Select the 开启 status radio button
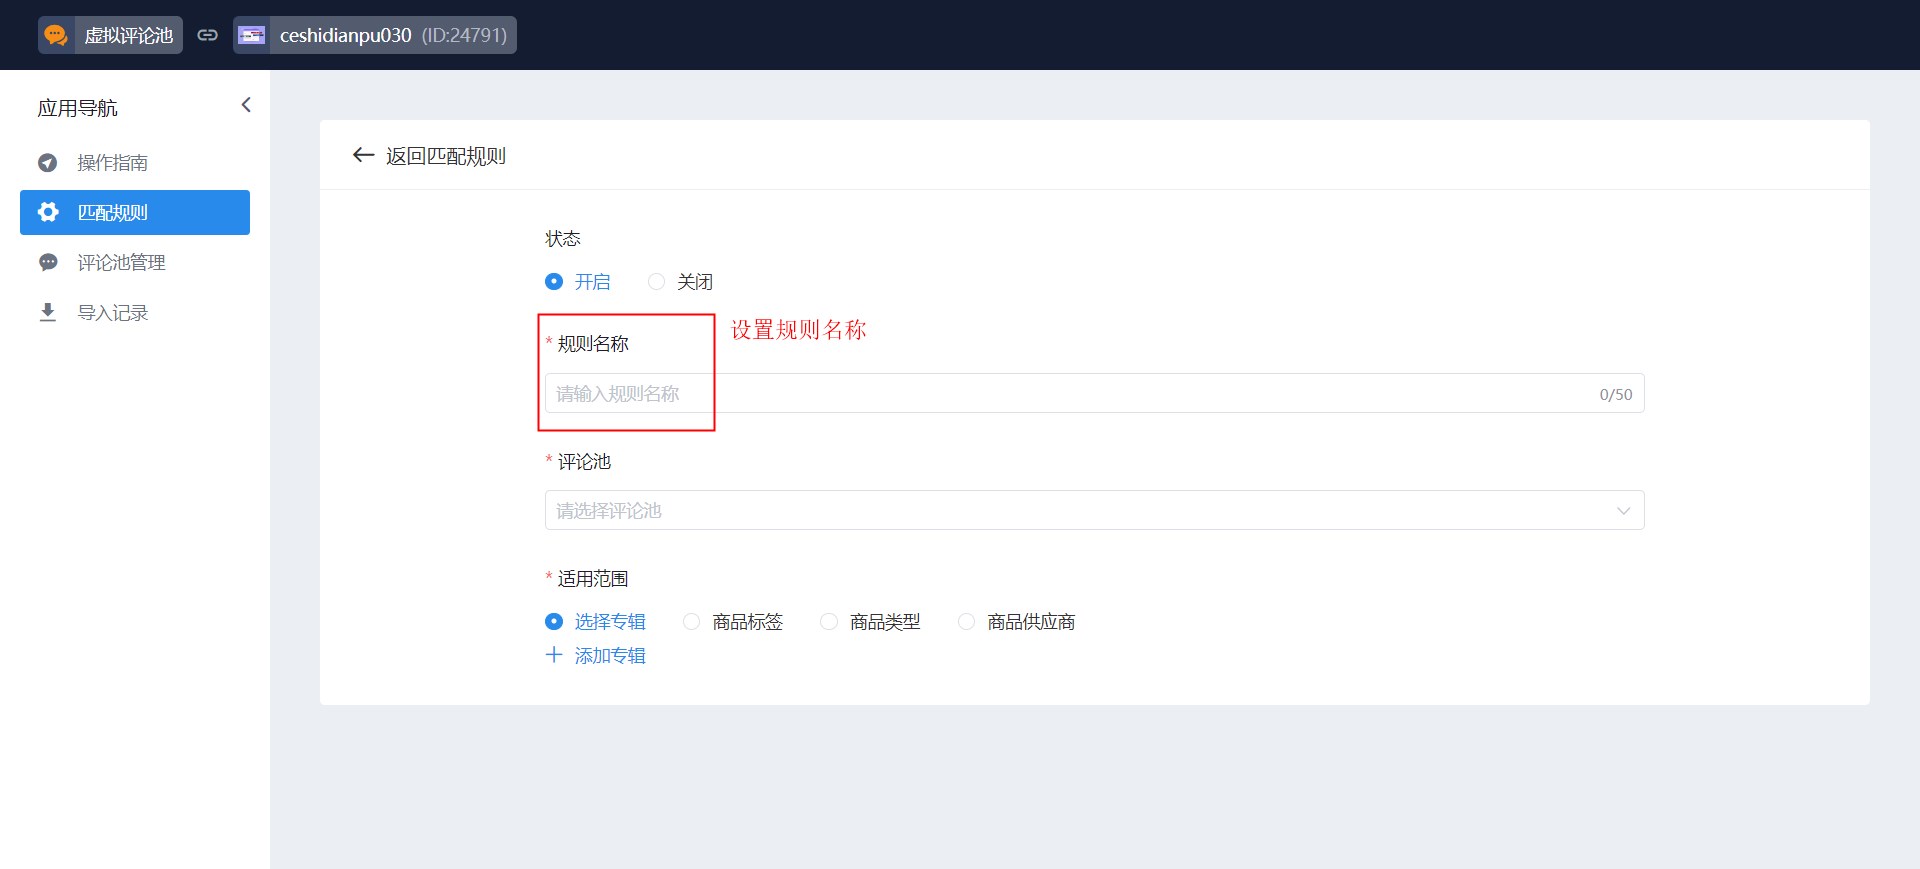The width and height of the screenshot is (1920, 869). pyautogui.click(x=554, y=282)
